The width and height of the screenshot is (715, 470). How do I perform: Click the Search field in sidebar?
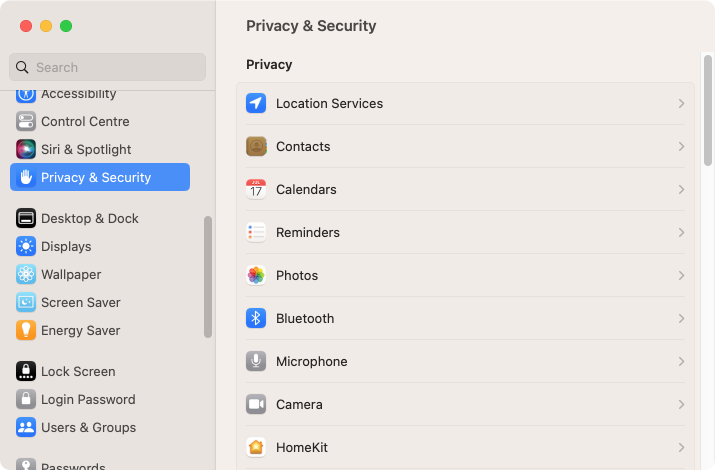[x=107, y=67]
